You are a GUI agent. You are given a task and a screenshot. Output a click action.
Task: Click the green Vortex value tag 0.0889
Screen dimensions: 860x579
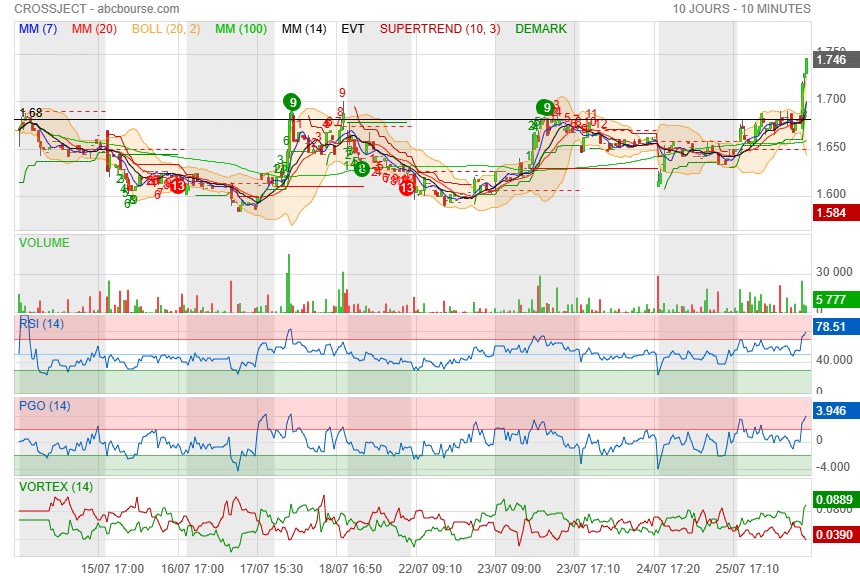coord(835,499)
